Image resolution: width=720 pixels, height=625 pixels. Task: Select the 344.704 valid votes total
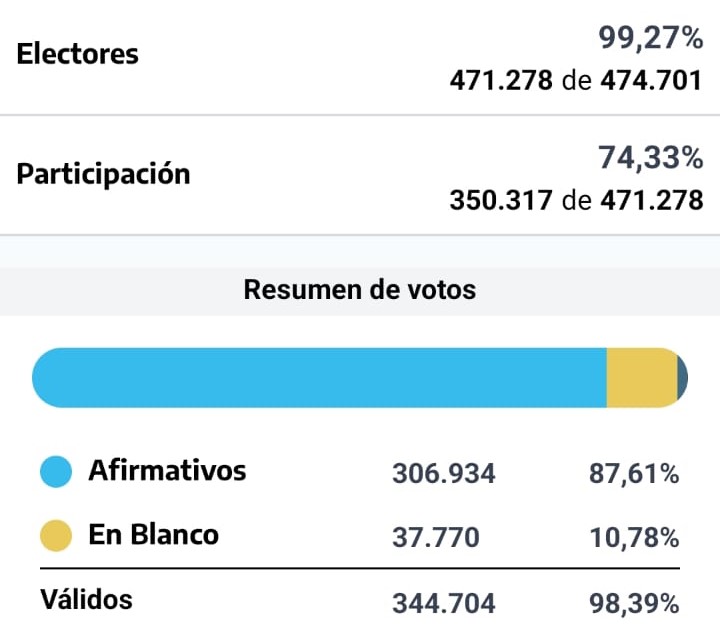tap(443, 603)
